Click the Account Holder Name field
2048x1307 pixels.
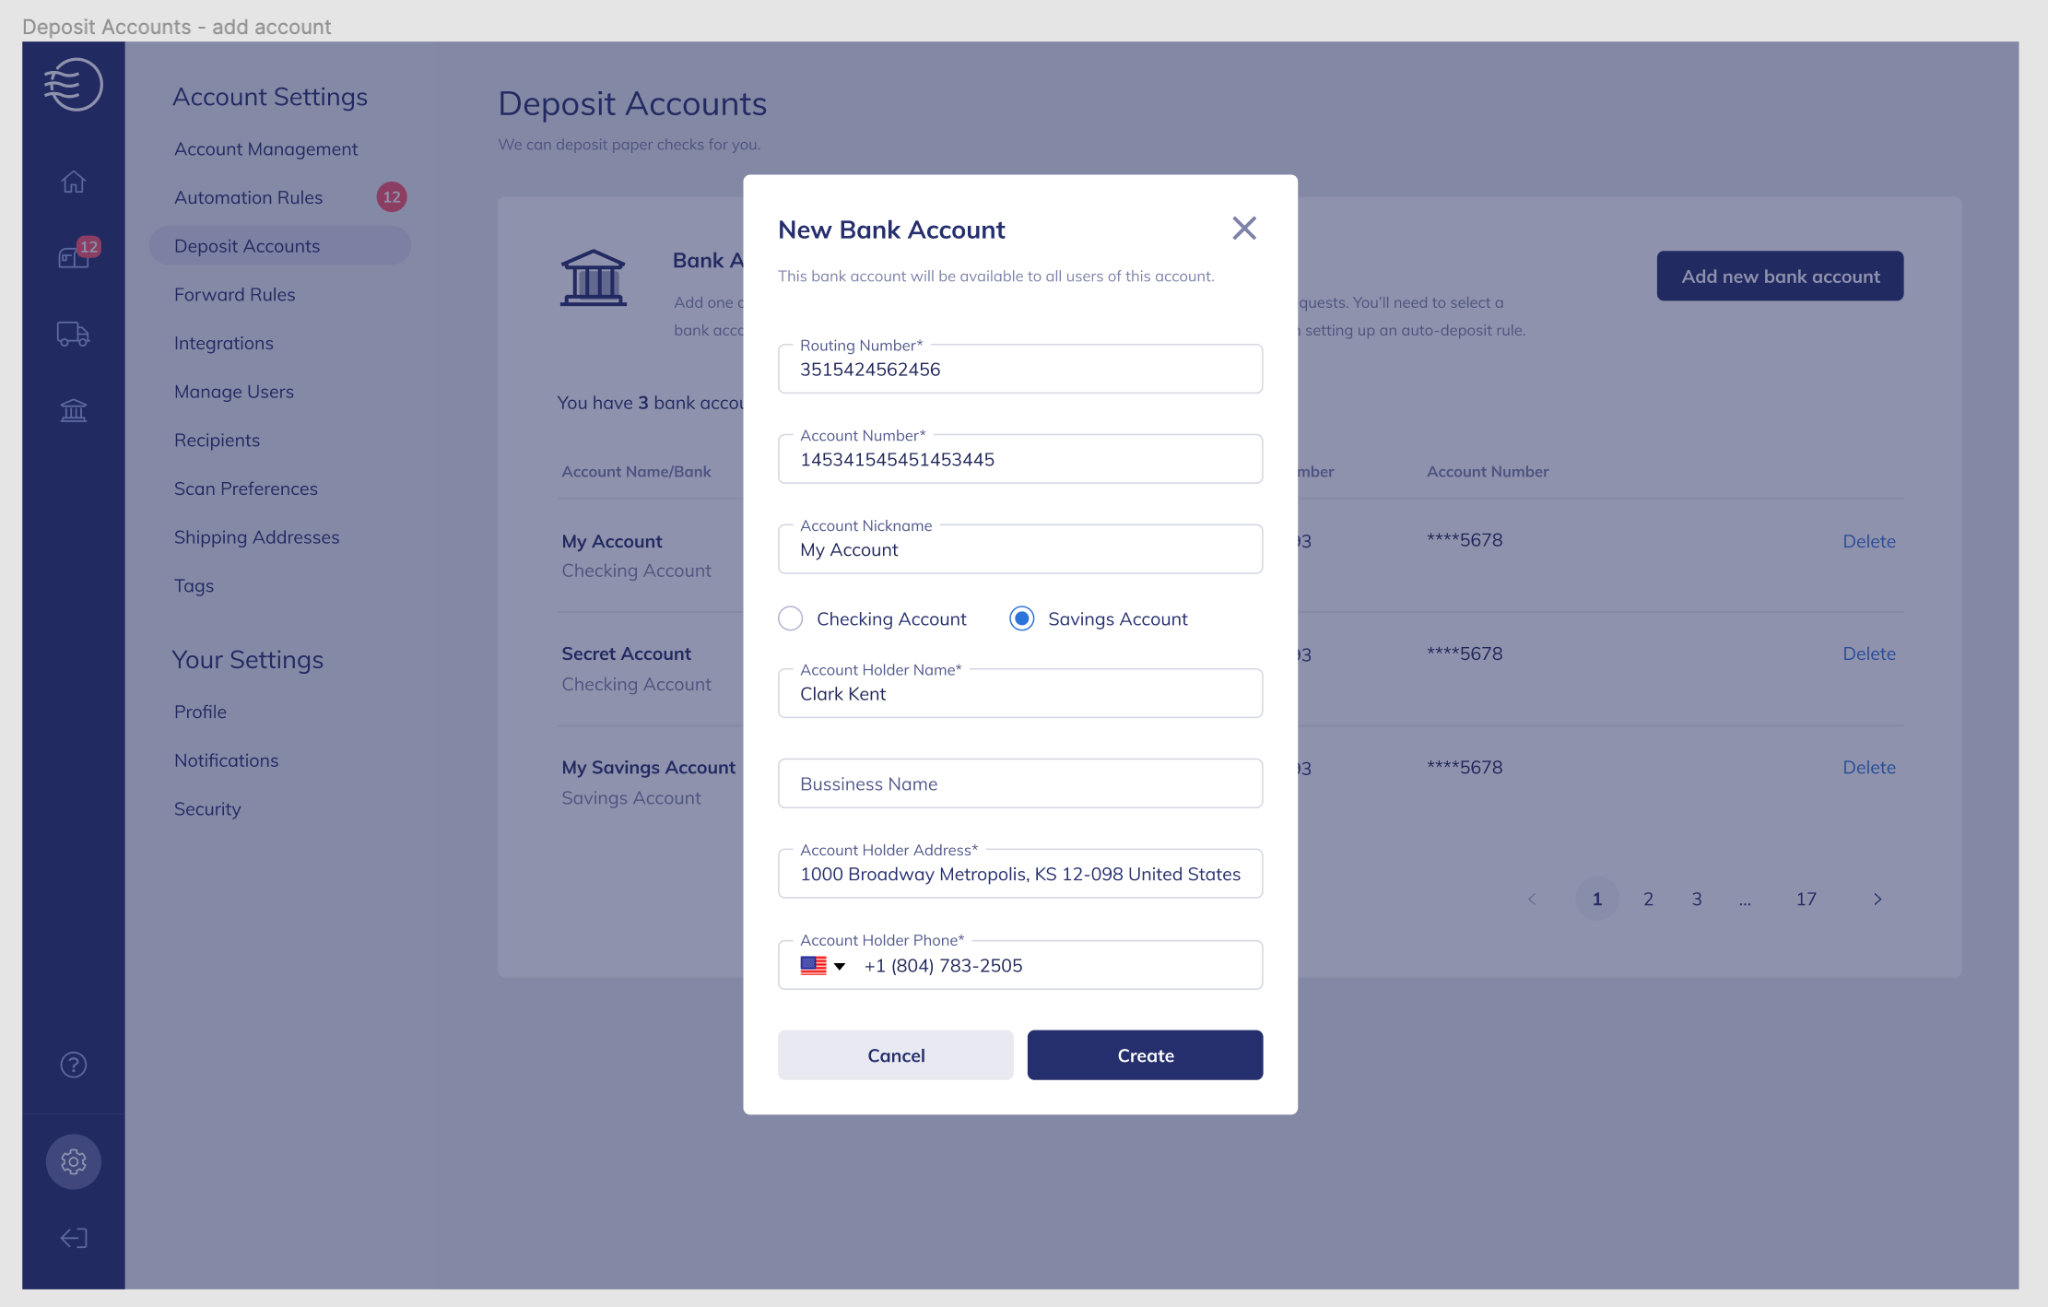click(x=1020, y=693)
